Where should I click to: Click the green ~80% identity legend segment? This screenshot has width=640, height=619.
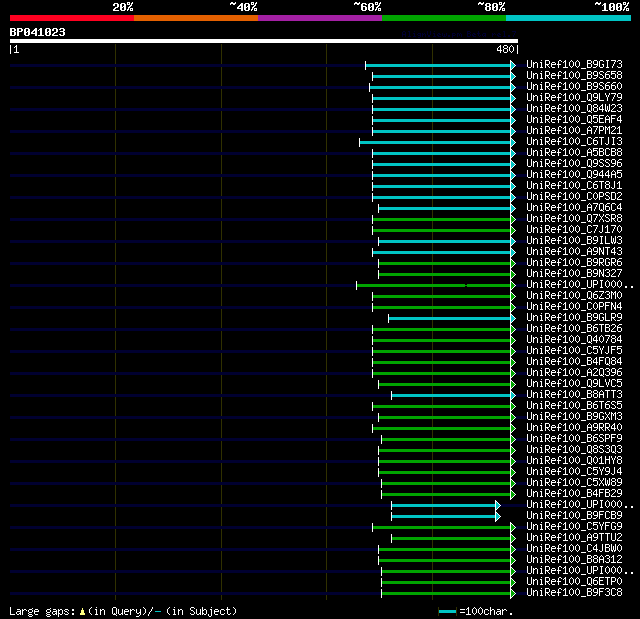tap(444, 18)
